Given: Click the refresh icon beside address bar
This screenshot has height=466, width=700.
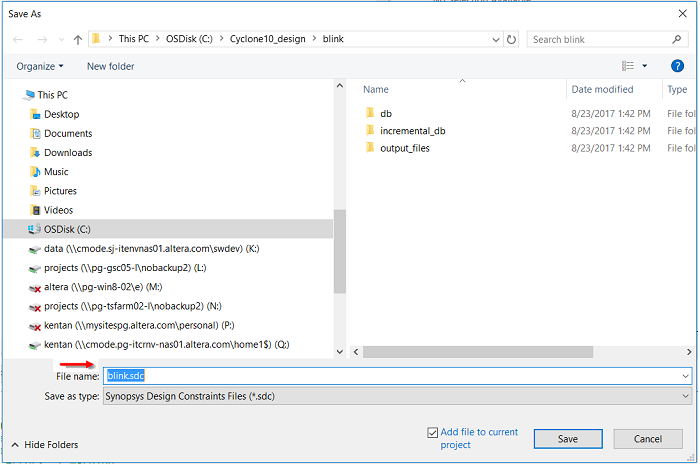Looking at the screenshot, I should coord(512,40).
